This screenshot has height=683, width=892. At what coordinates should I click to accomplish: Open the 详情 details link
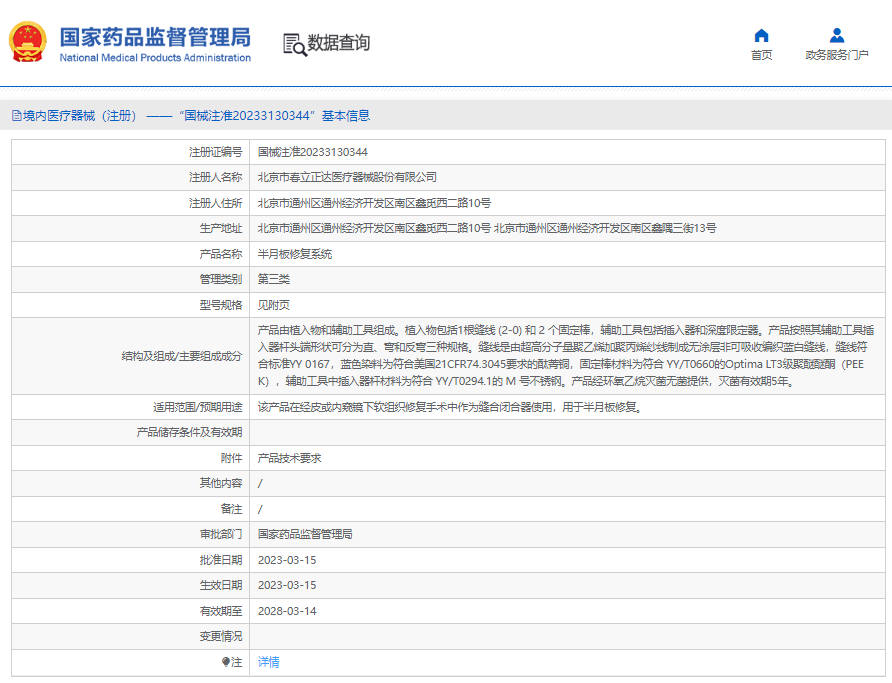(x=269, y=662)
